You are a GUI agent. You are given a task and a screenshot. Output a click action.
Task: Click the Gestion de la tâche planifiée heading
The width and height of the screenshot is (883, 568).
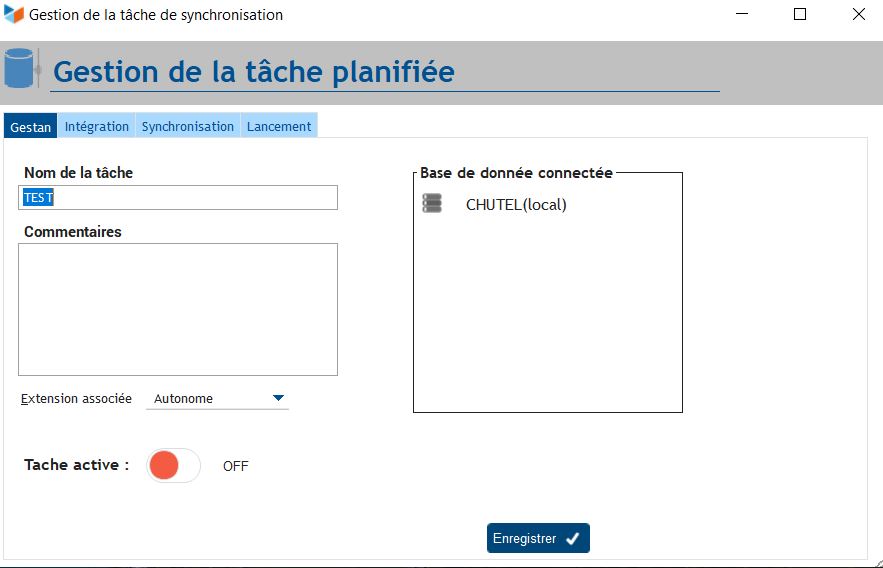[x=254, y=72]
